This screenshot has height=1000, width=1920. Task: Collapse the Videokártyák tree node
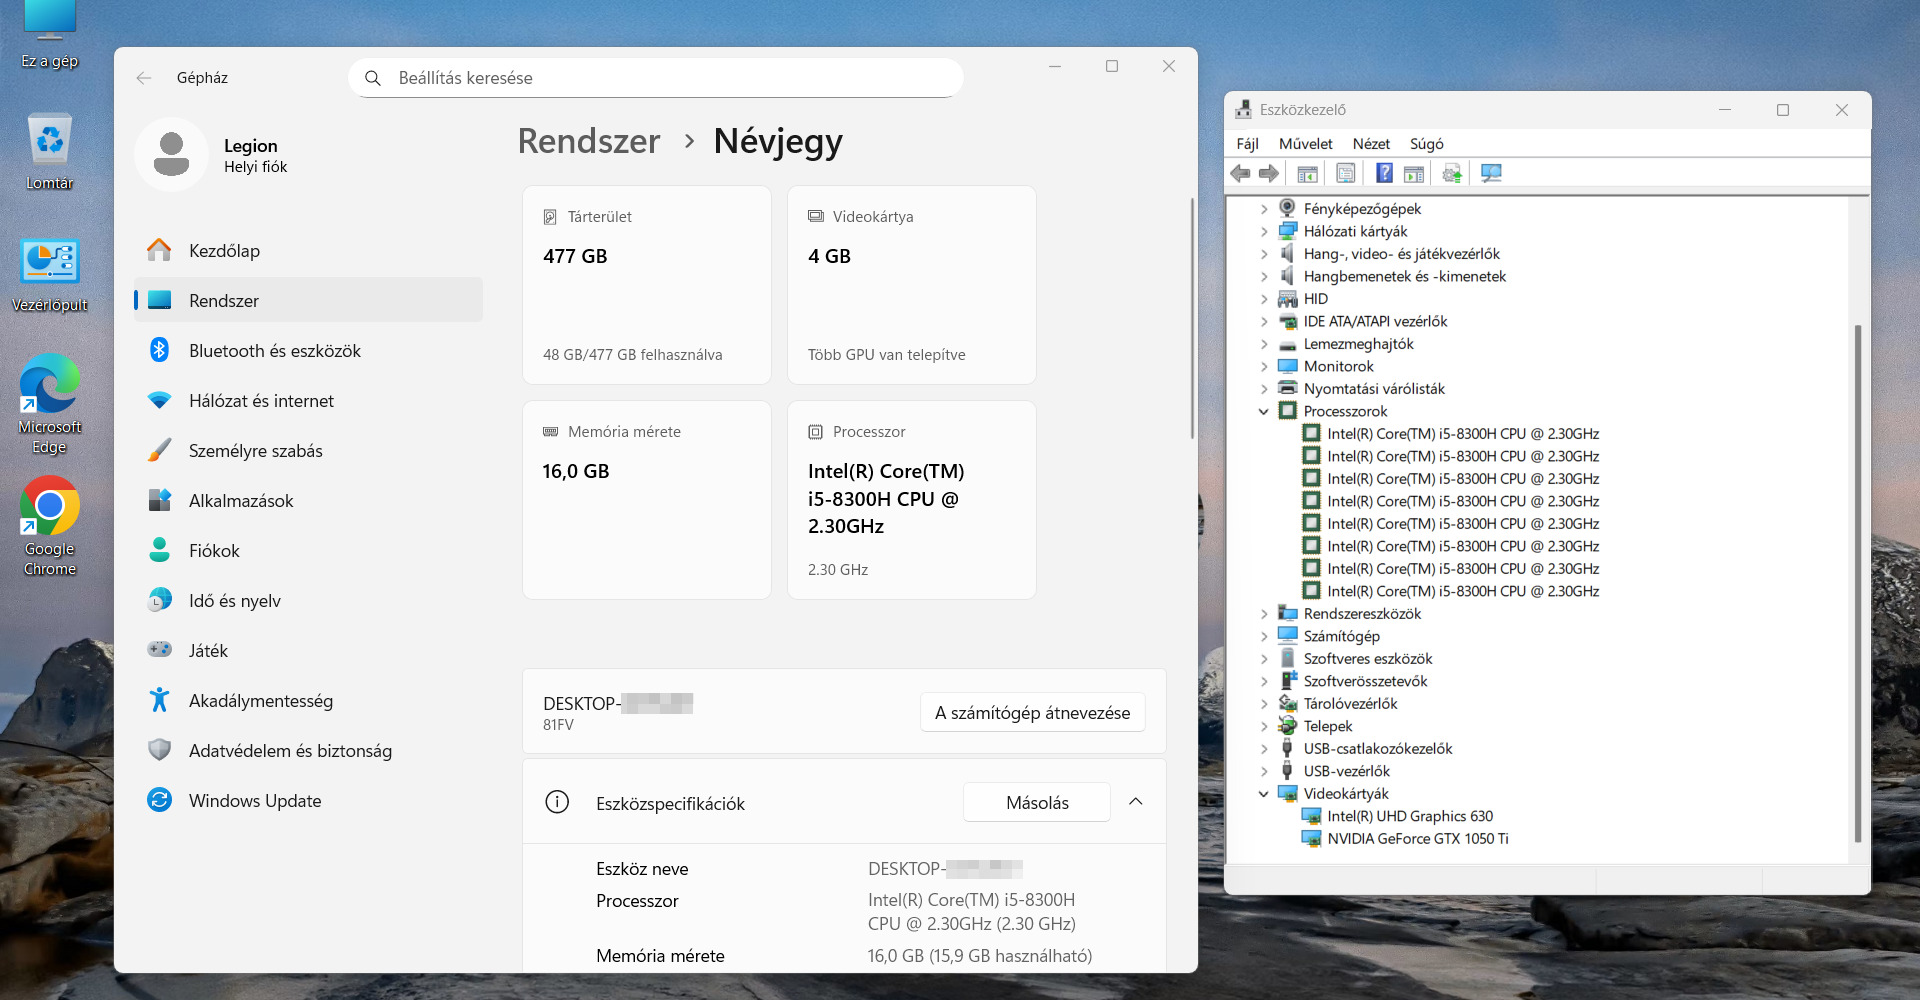[x=1264, y=794]
